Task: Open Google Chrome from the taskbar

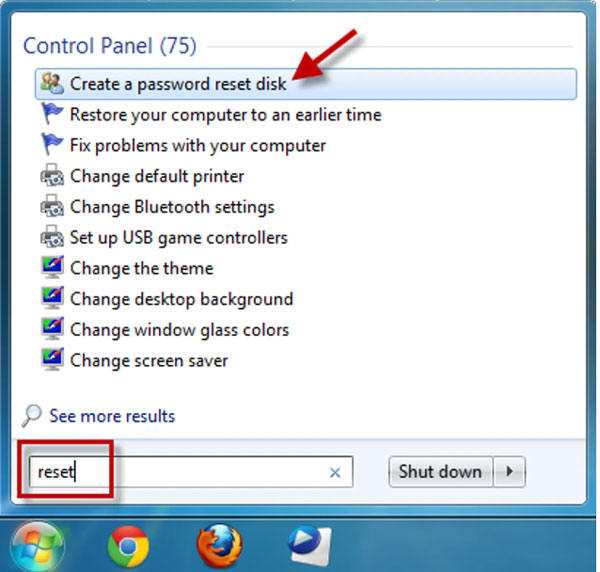Action: 128,546
